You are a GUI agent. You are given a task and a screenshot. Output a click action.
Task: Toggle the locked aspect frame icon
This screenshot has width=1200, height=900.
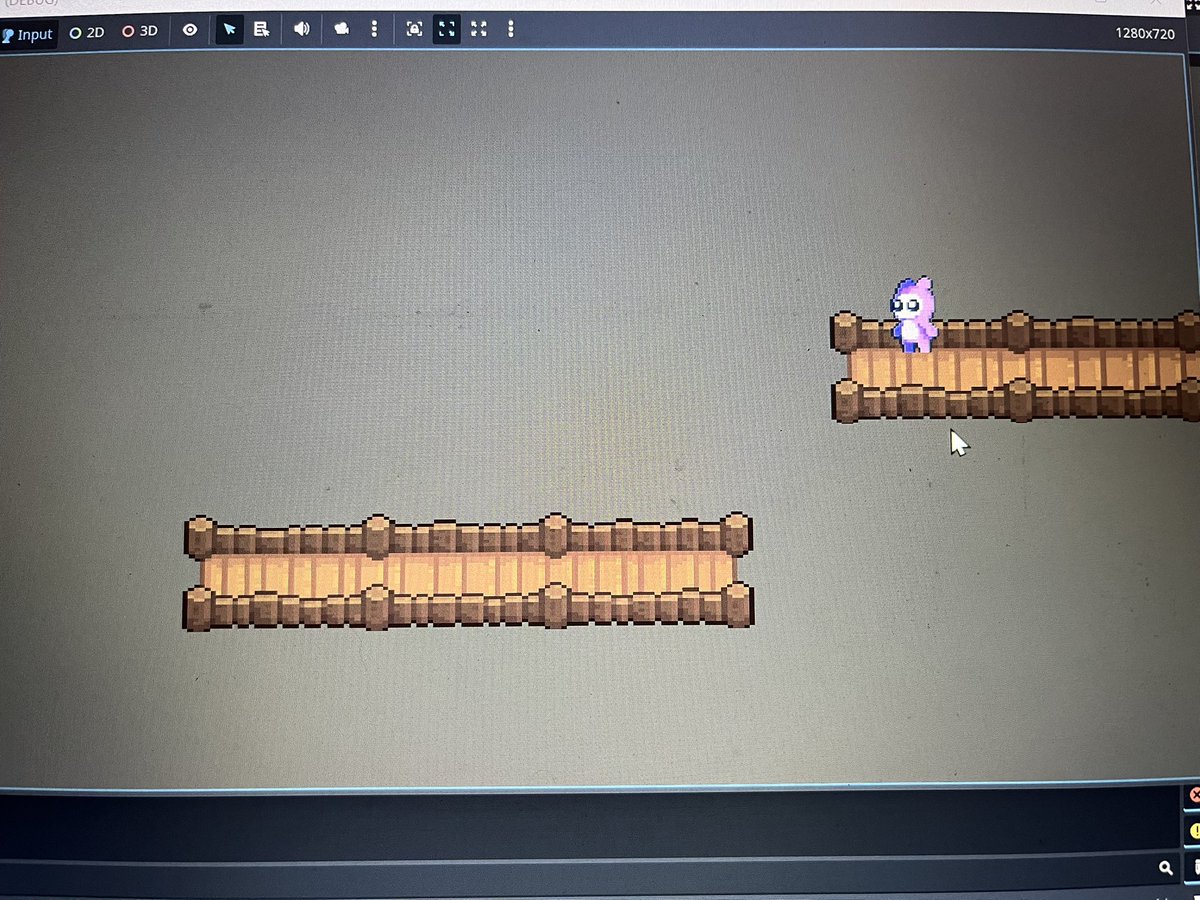(414, 29)
